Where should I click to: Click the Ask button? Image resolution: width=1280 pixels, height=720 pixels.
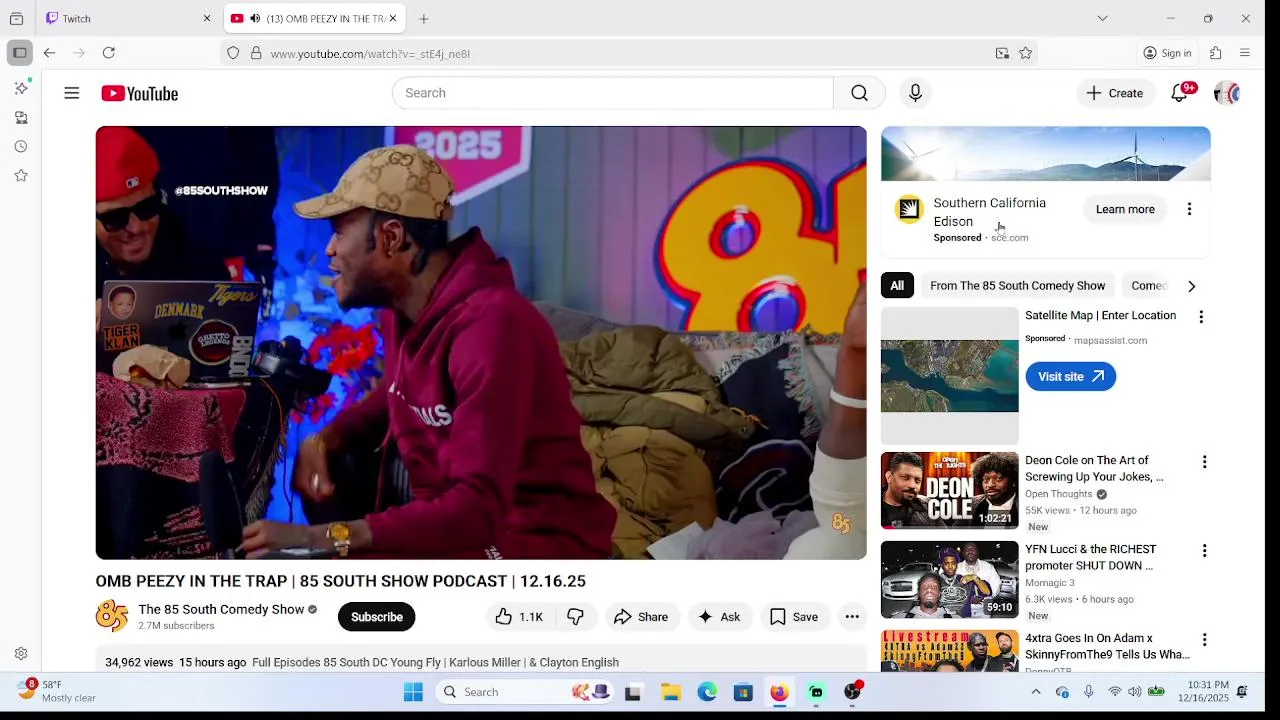coord(719,617)
